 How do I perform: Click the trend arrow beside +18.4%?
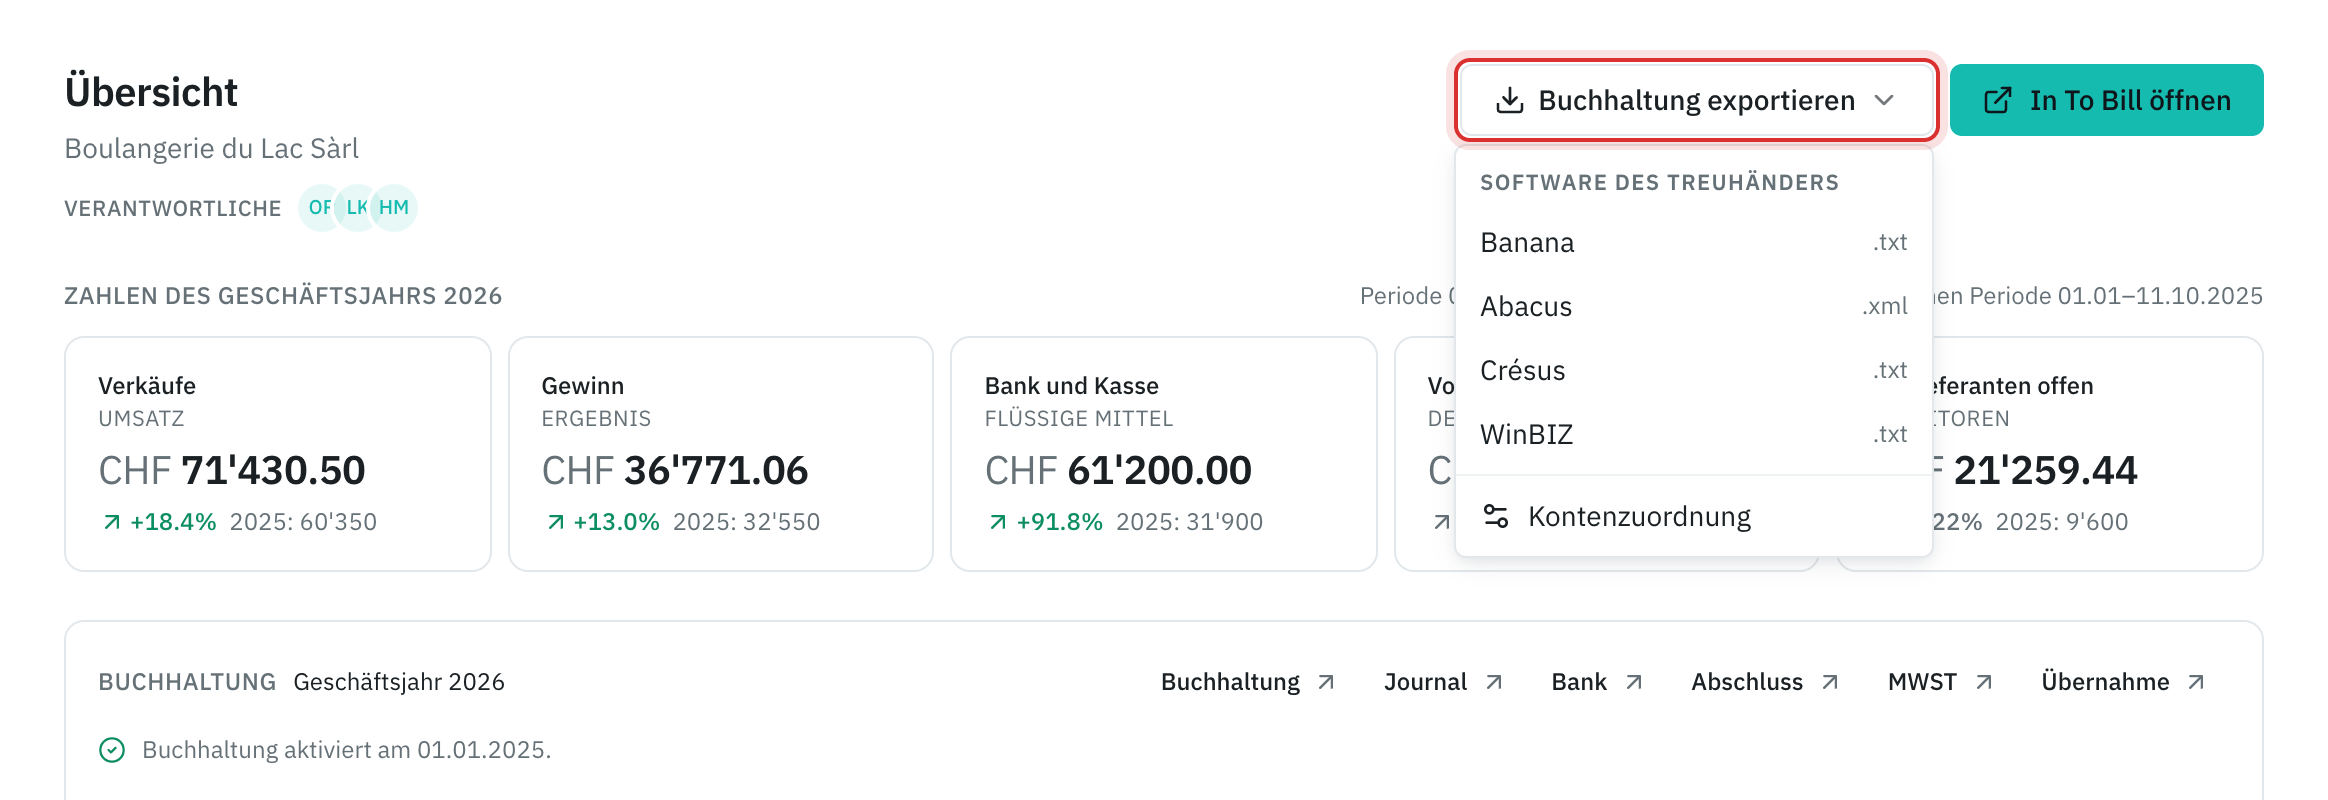(112, 522)
